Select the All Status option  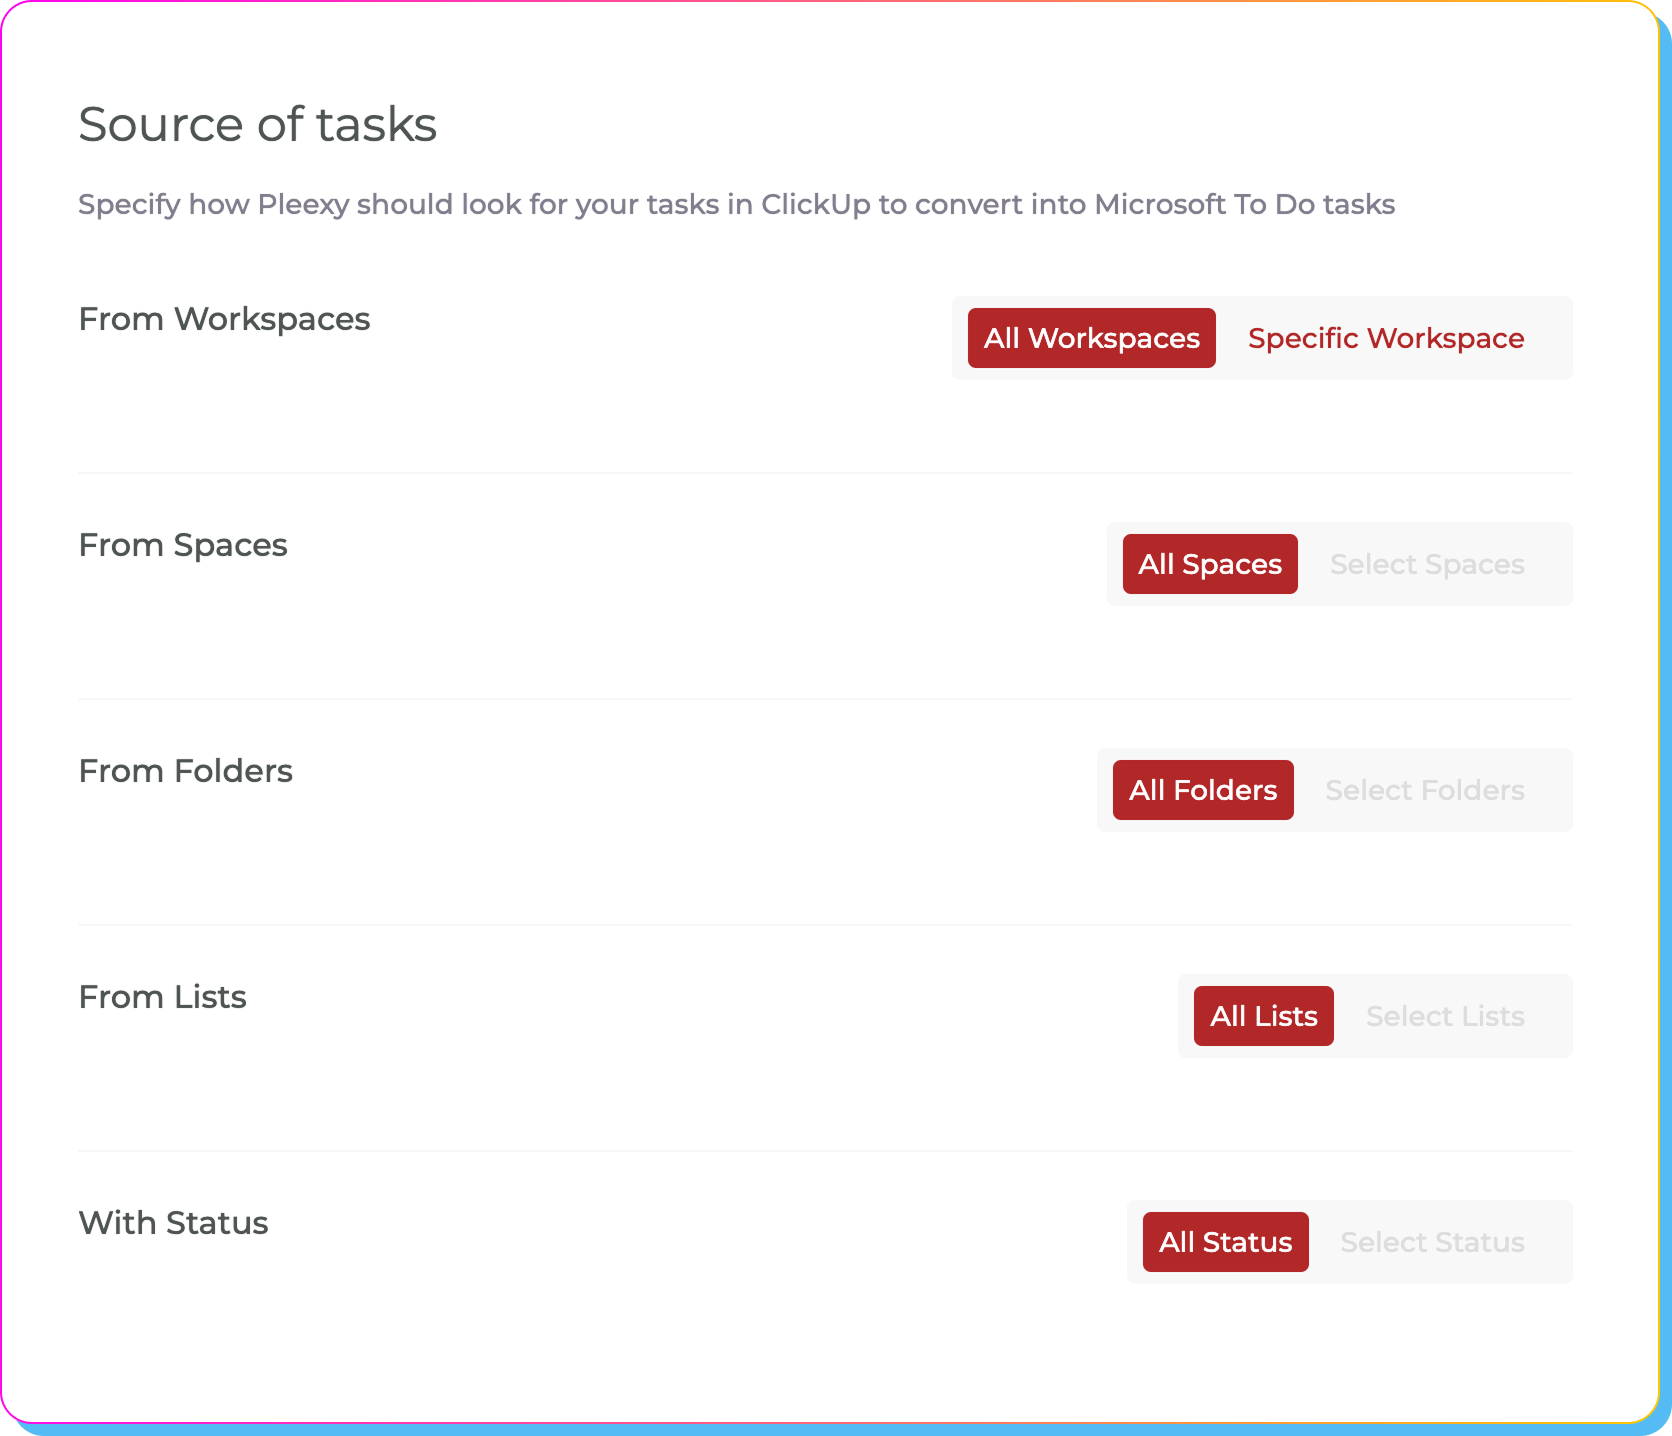coord(1226,1242)
